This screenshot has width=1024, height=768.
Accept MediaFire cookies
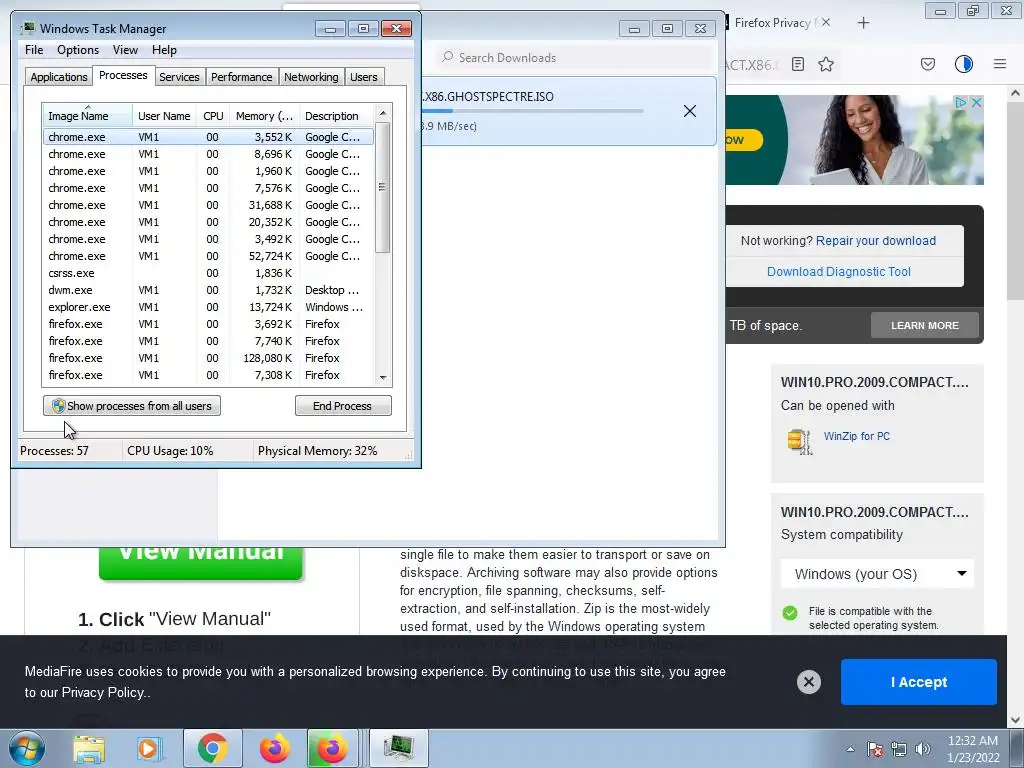919,682
